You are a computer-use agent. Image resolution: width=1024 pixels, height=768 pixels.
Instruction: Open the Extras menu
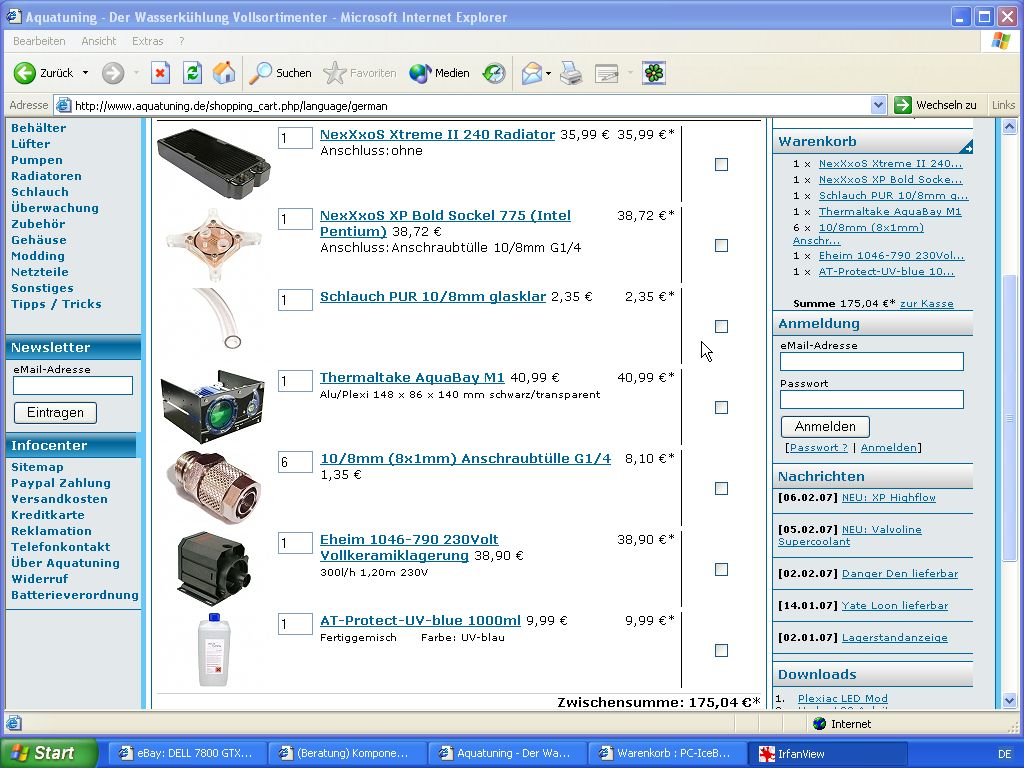(148, 41)
